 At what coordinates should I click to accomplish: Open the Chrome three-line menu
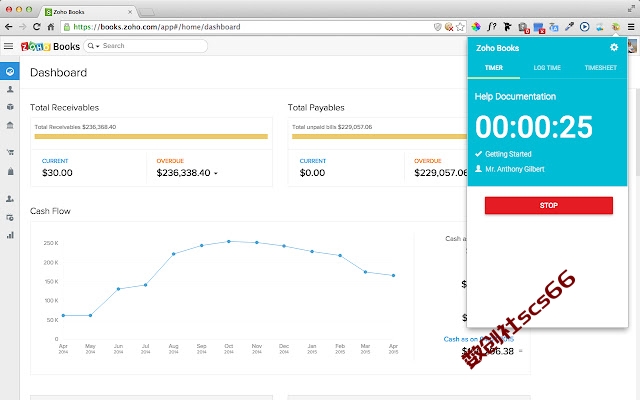pos(631,27)
